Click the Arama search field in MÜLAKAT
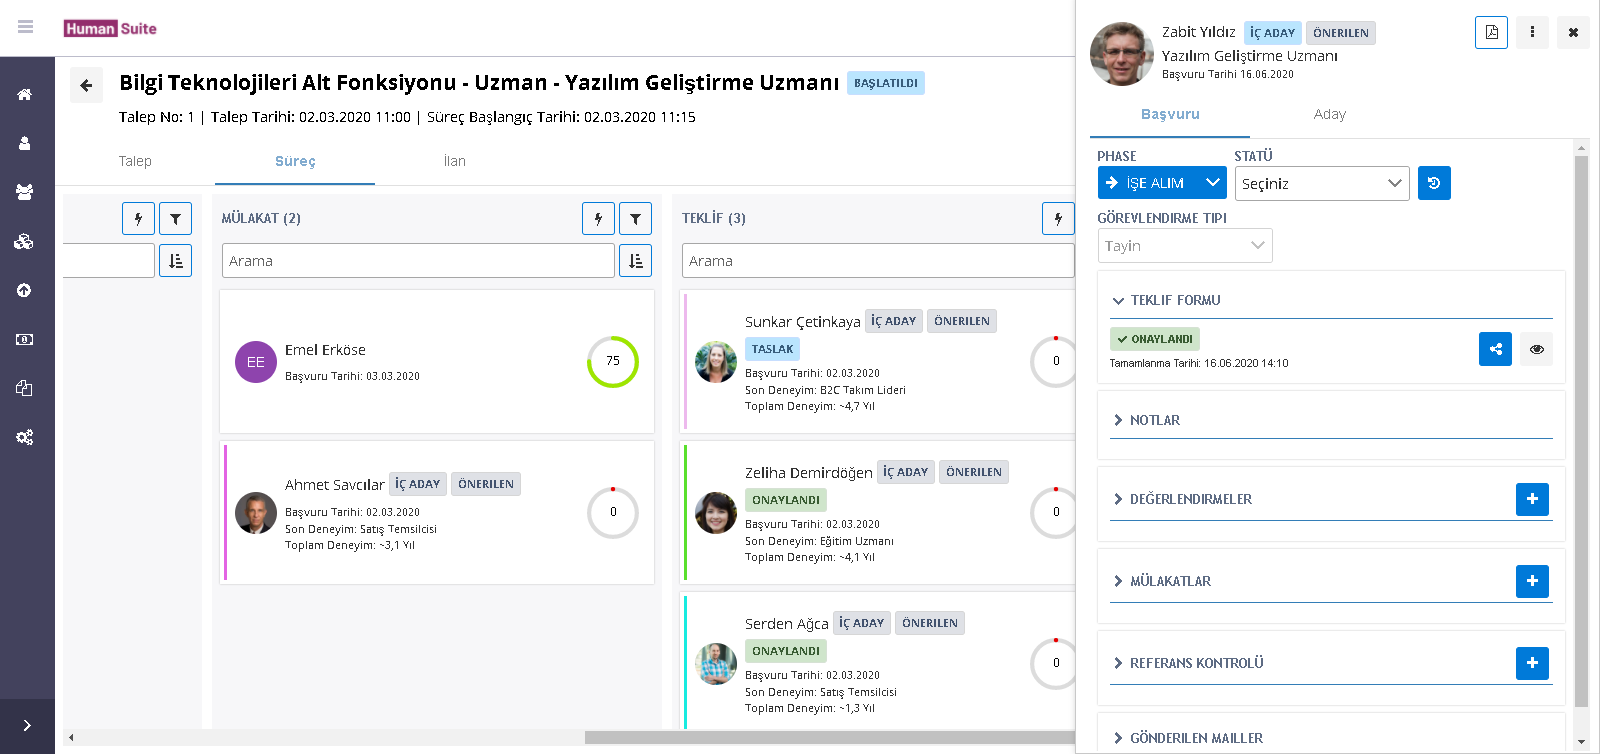This screenshot has width=1600, height=754. click(x=418, y=261)
